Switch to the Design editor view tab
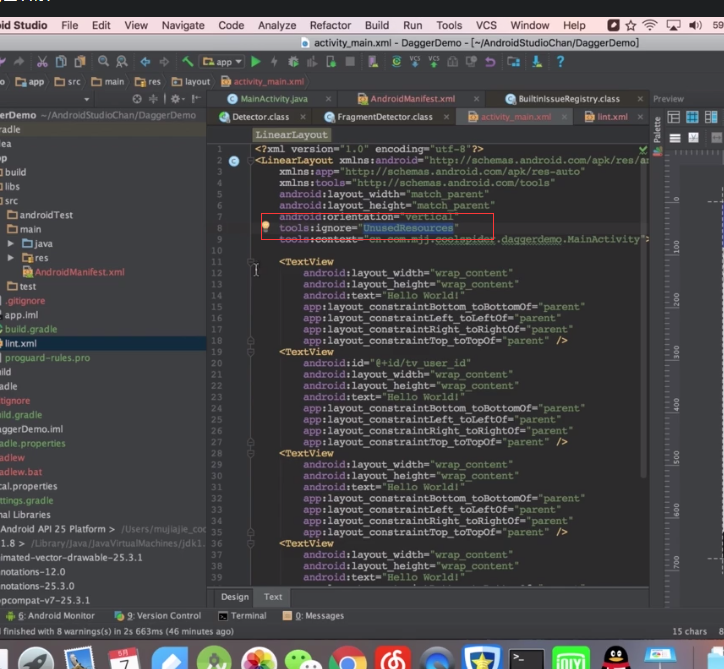Image resolution: width=724 pixels, height=669 pixels. click(235, 597)
